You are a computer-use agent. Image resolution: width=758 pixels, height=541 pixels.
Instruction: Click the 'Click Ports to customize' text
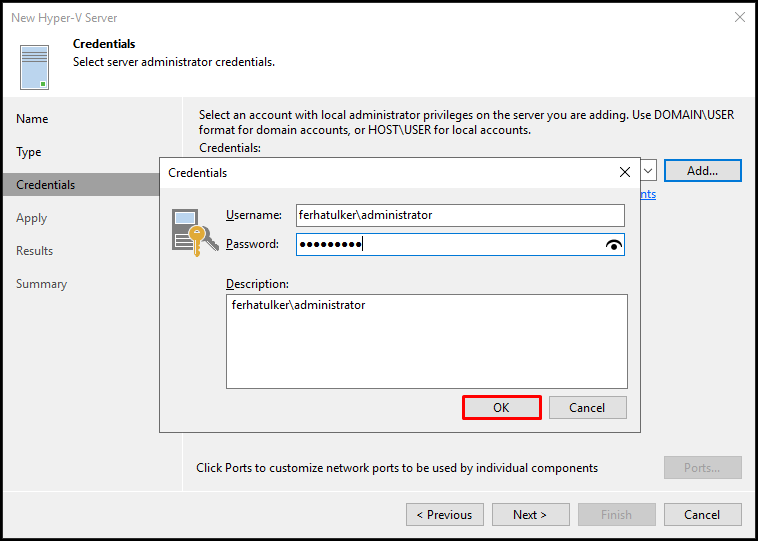[x=397, y=468]
